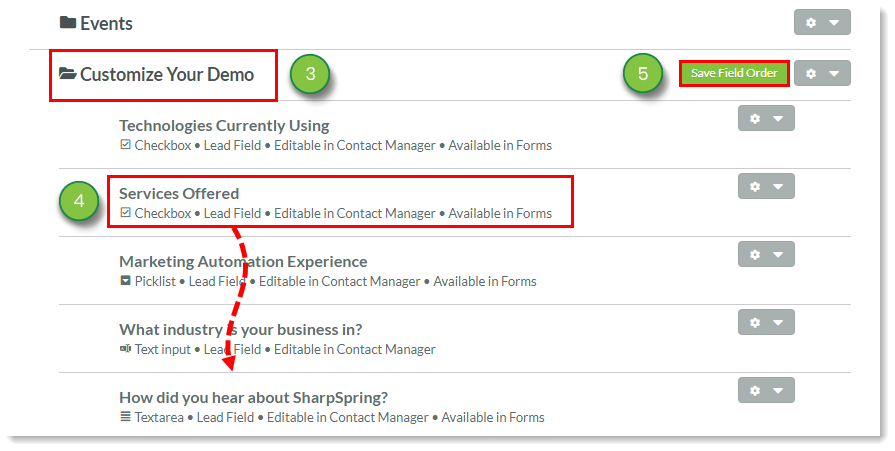895x451 pixels.
Task: Select the Technologies Currently Using field title
Action: pos(224,126)
